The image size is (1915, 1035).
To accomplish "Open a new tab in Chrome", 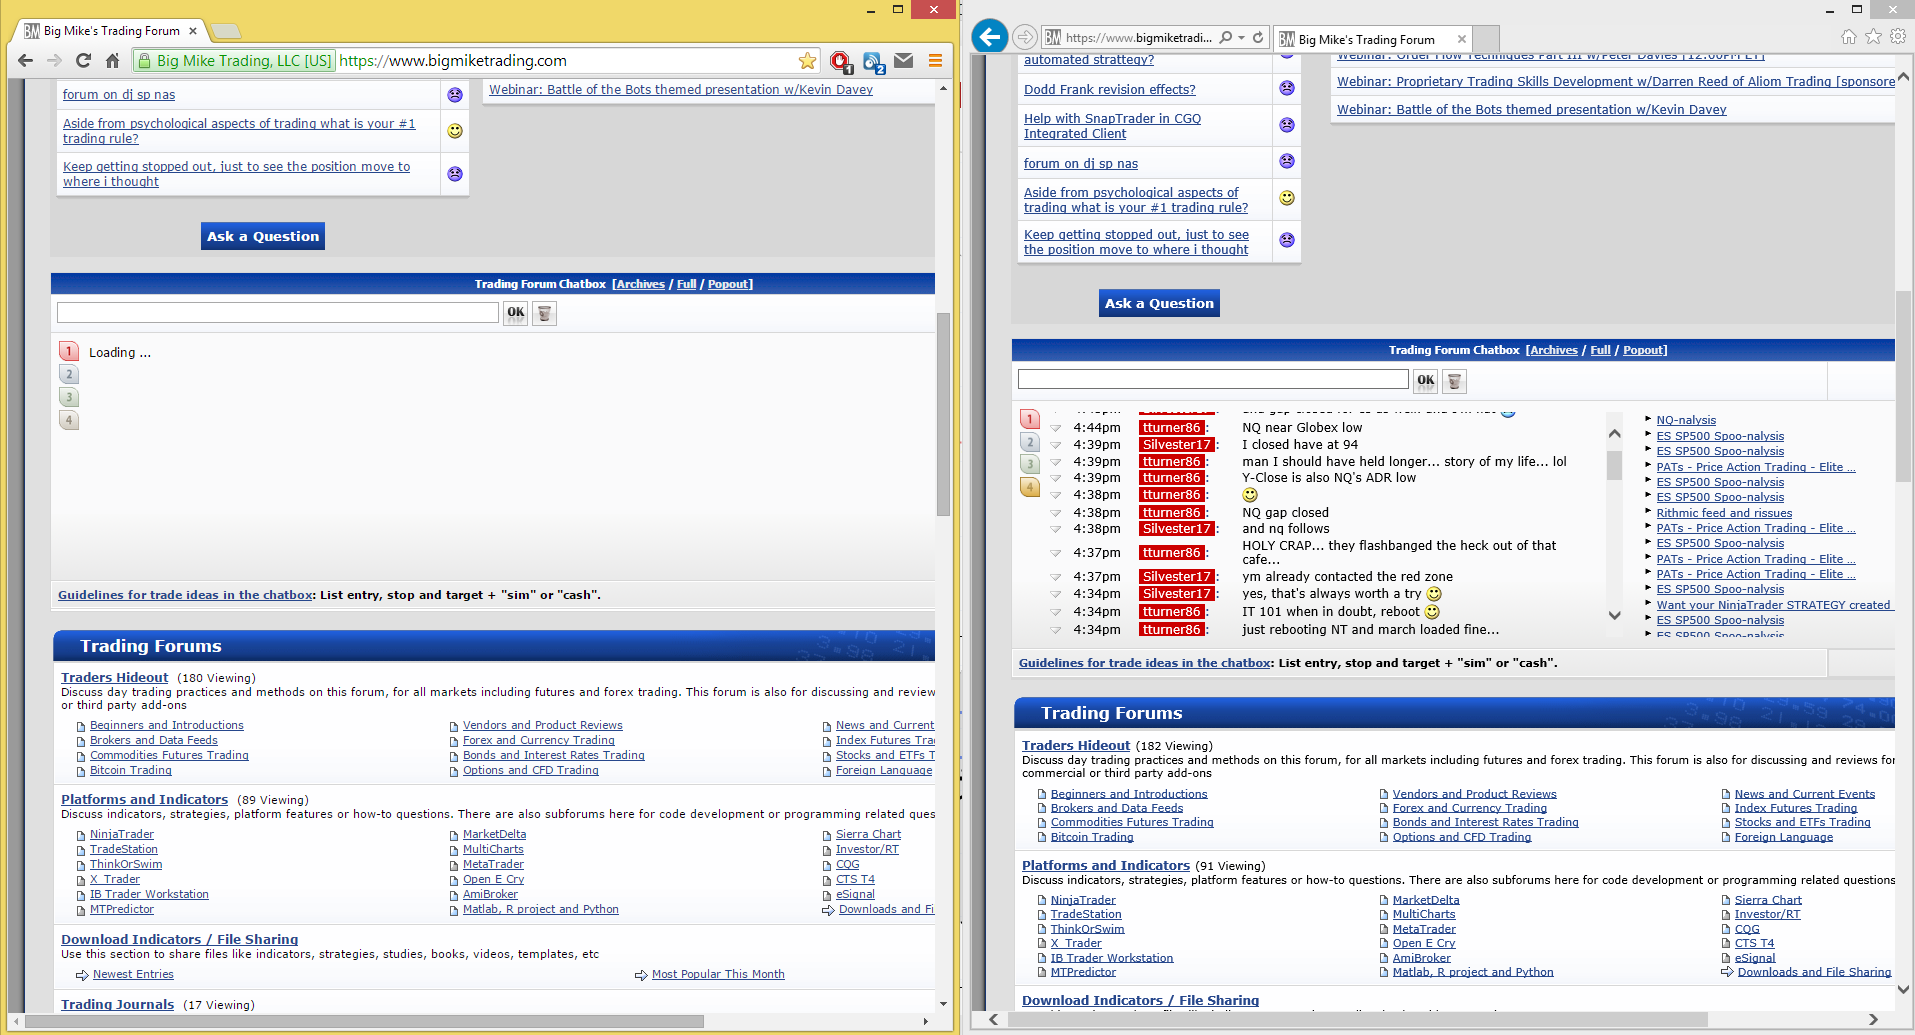I will coord(226,31).
